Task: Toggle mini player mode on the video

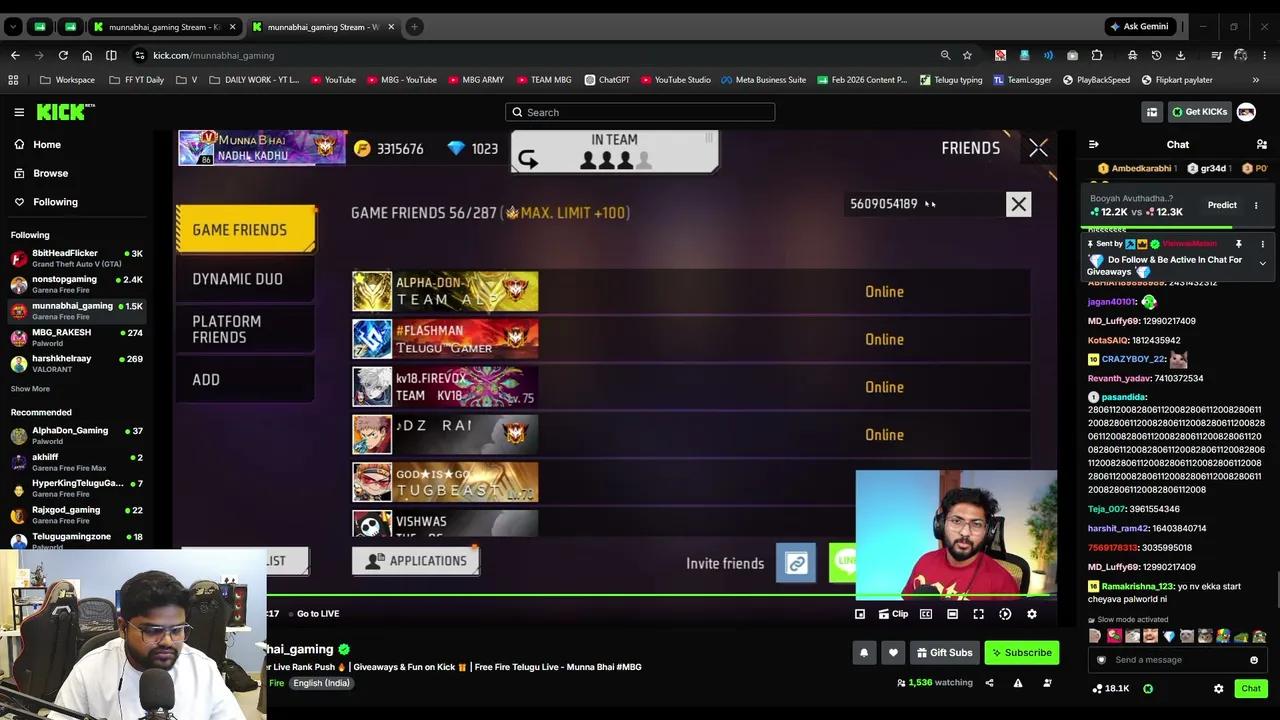Action: point(860,614)
